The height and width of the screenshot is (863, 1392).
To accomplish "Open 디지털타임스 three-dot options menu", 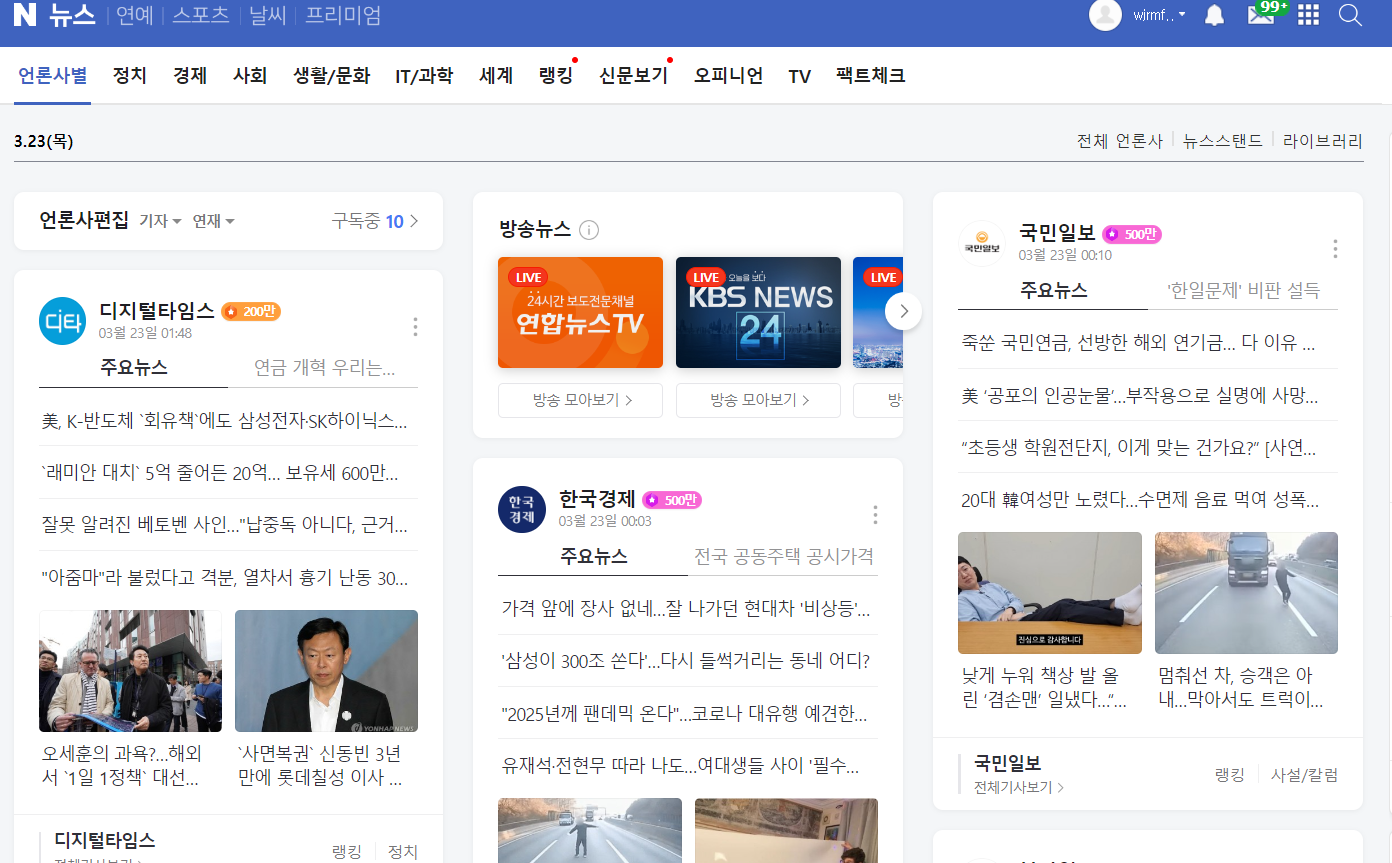I will (x=415, y=326).
